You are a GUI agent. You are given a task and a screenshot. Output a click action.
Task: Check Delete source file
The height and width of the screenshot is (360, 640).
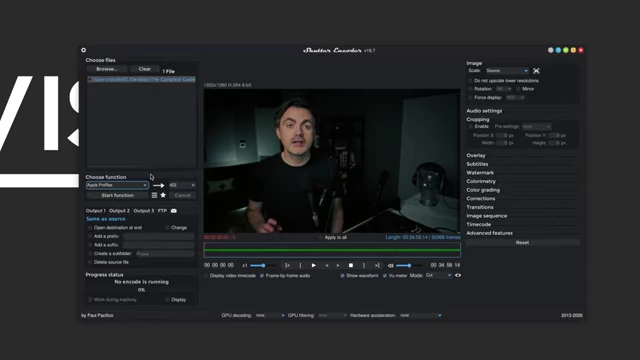pyautogui.click(x=90, y=262)
